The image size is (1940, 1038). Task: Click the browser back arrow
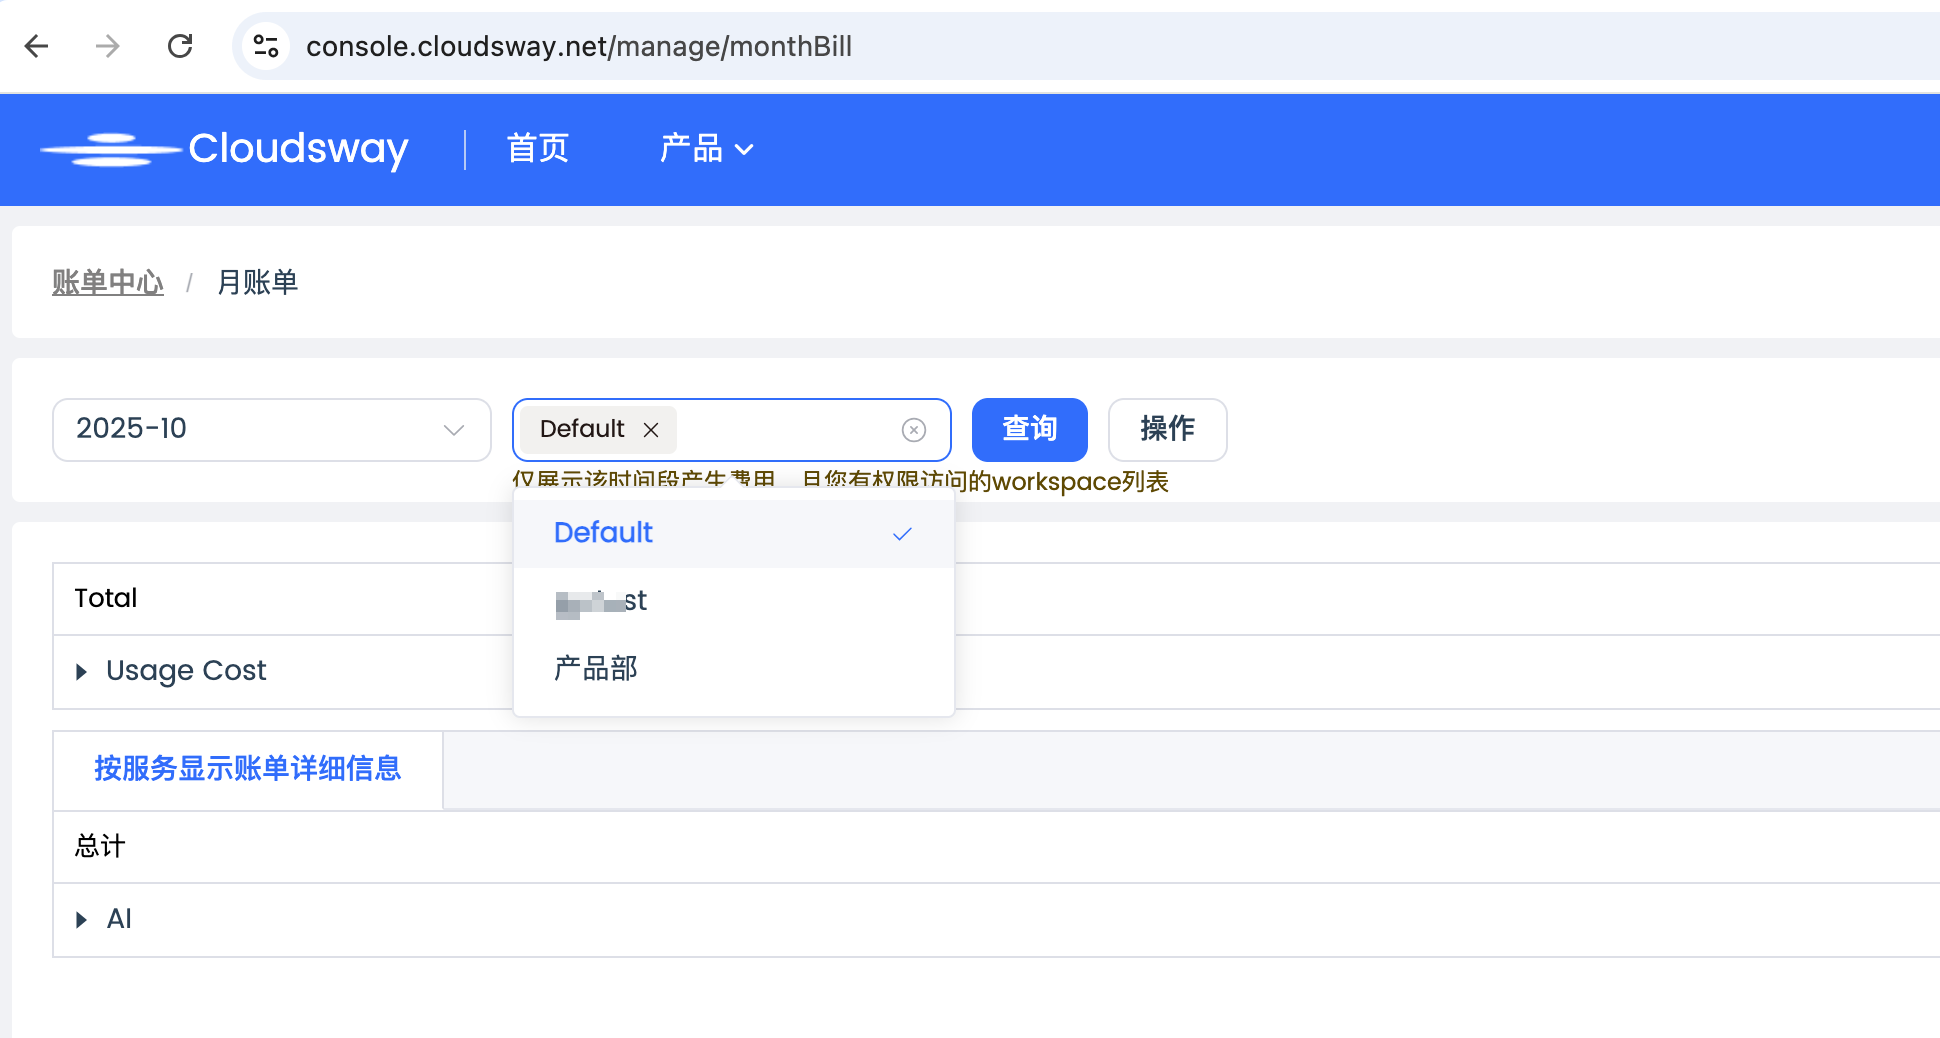(36, 46)
